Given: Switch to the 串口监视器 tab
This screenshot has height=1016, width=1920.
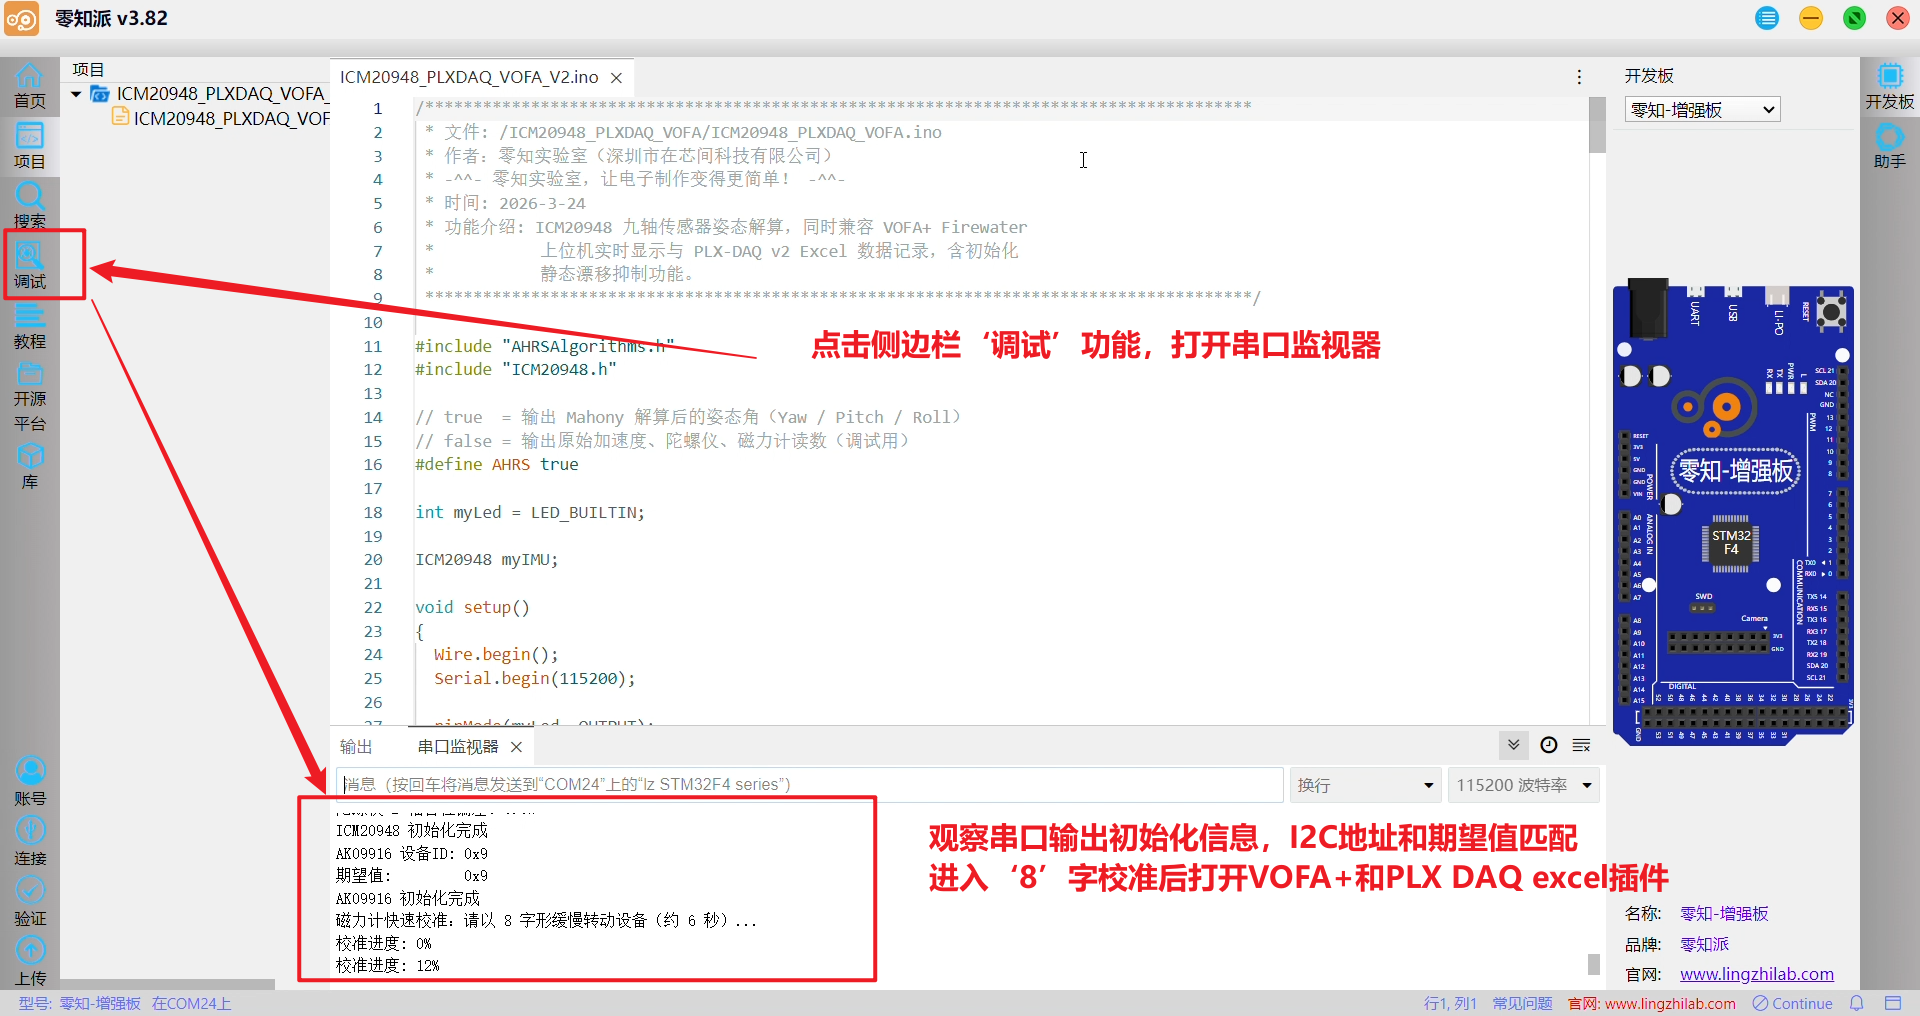Looking at the screenshot, I should coord(458,747).
